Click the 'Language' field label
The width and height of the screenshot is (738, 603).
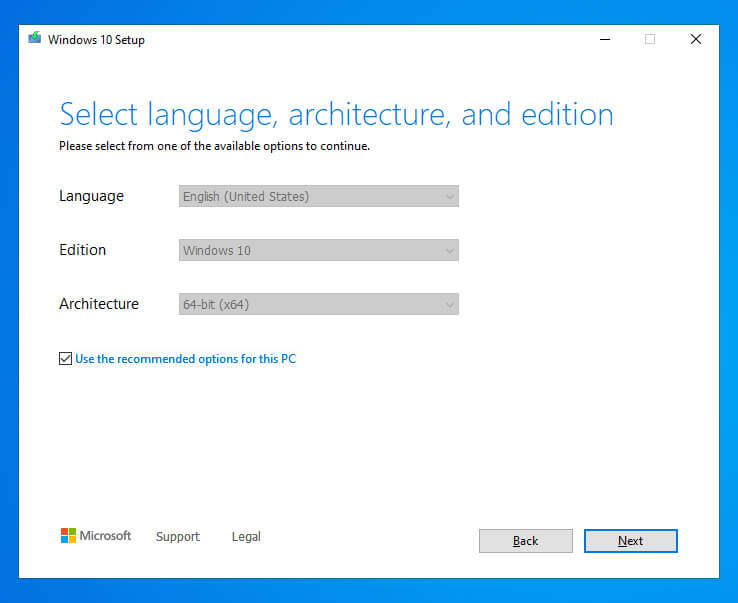(x=91, y=196)
